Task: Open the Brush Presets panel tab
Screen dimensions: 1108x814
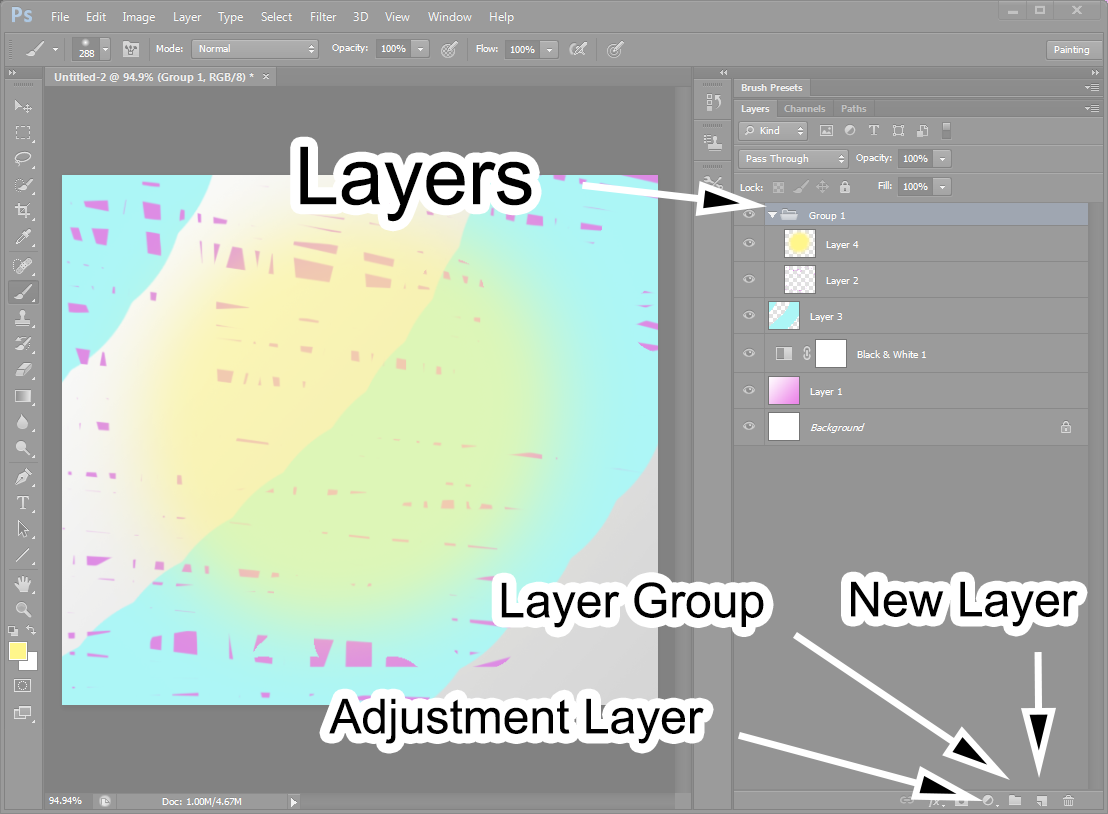Action: (771, 88)
